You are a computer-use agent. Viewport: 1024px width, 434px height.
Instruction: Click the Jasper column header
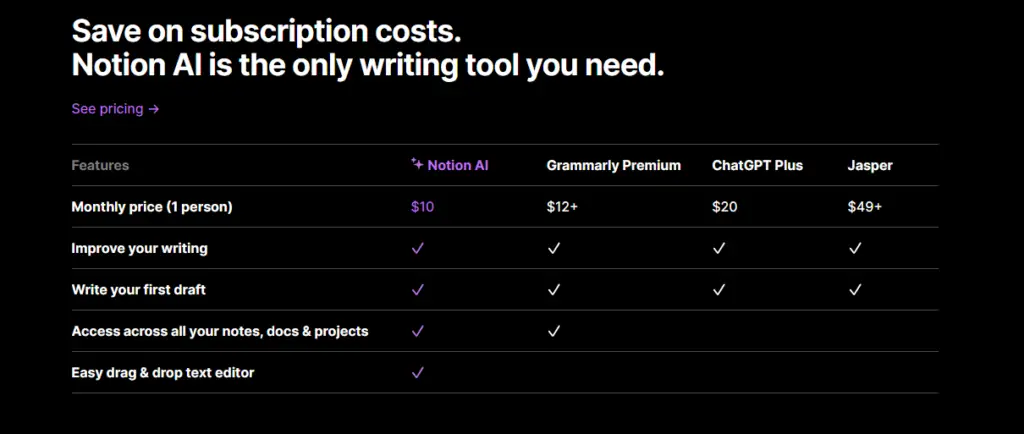click(869, 166)
